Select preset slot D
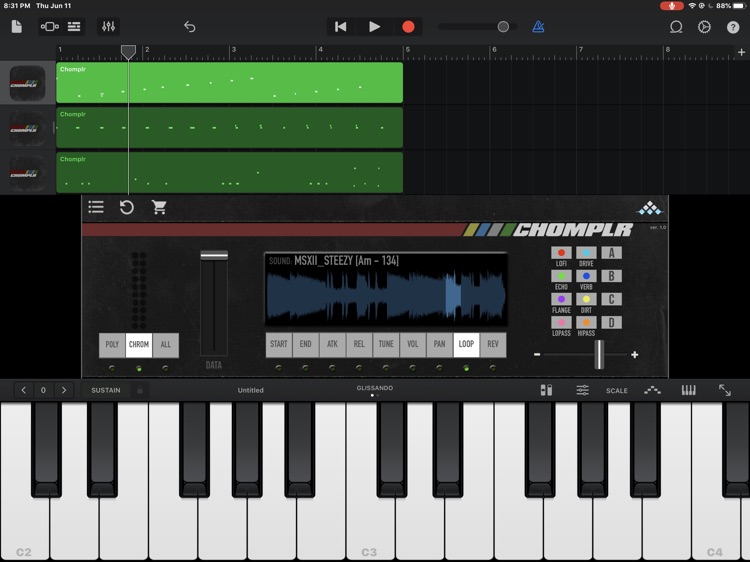 click(611, 322)
